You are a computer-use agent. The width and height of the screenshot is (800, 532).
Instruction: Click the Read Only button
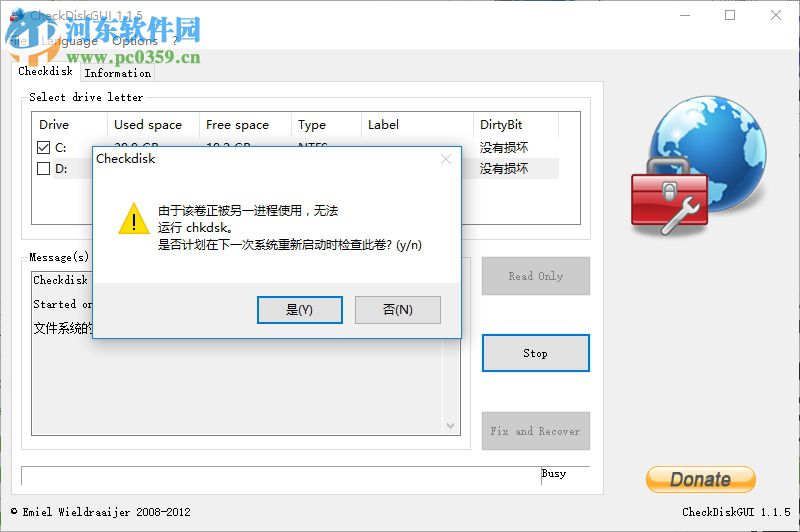[x=536, y=276]
